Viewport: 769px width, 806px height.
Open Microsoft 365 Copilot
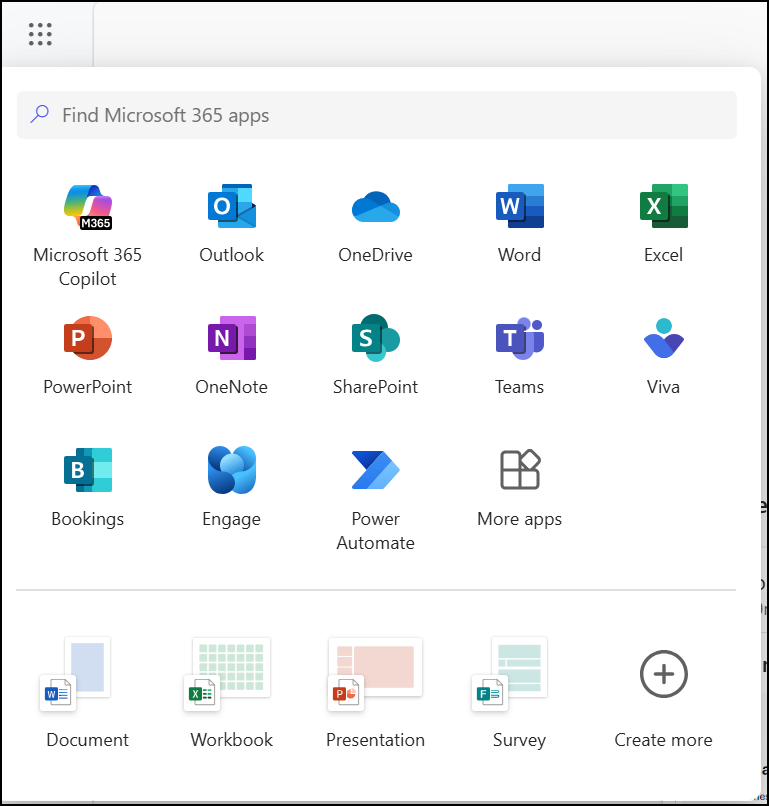87,222
